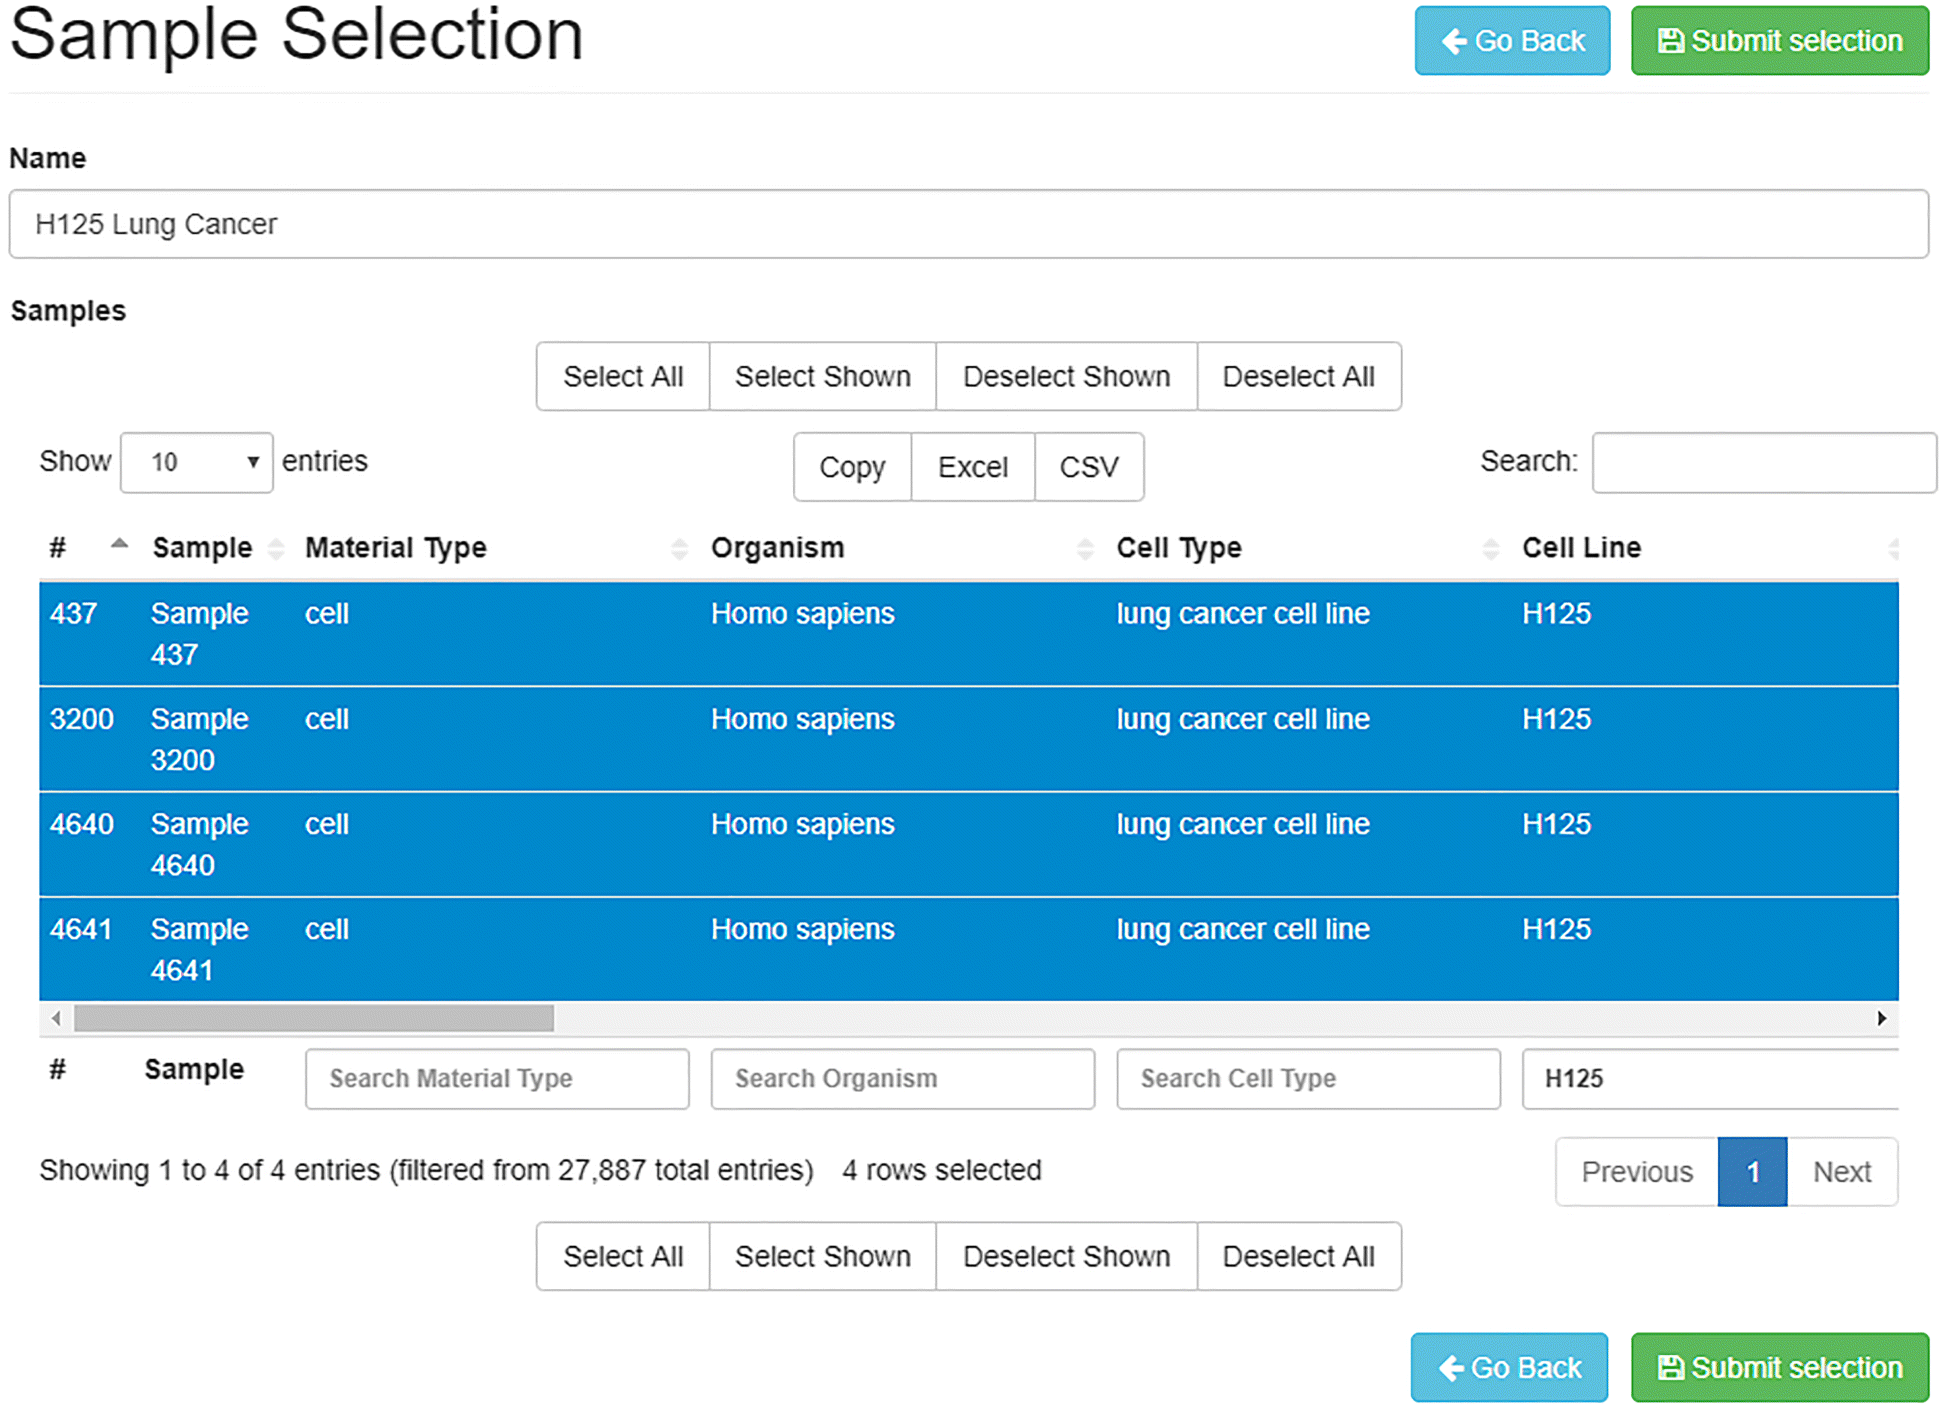The height and width of the screenshot is (1408, 1943).
Task: Click the Next pagination button
Action: [1842, 1171]
